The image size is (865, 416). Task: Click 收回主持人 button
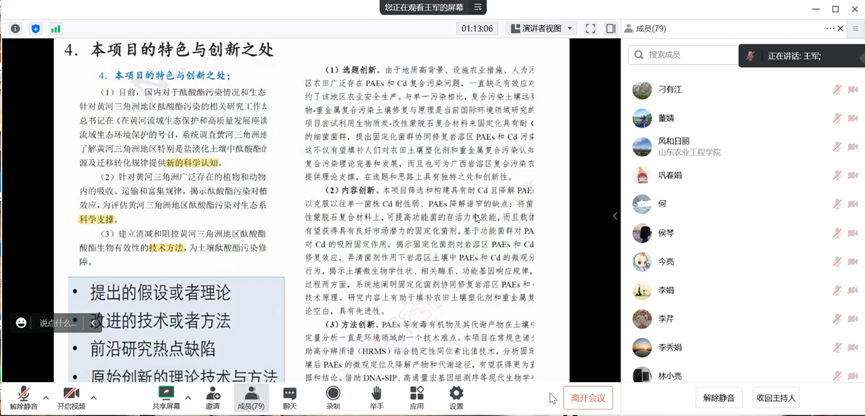pyautogui.click(x=775, y=398)
